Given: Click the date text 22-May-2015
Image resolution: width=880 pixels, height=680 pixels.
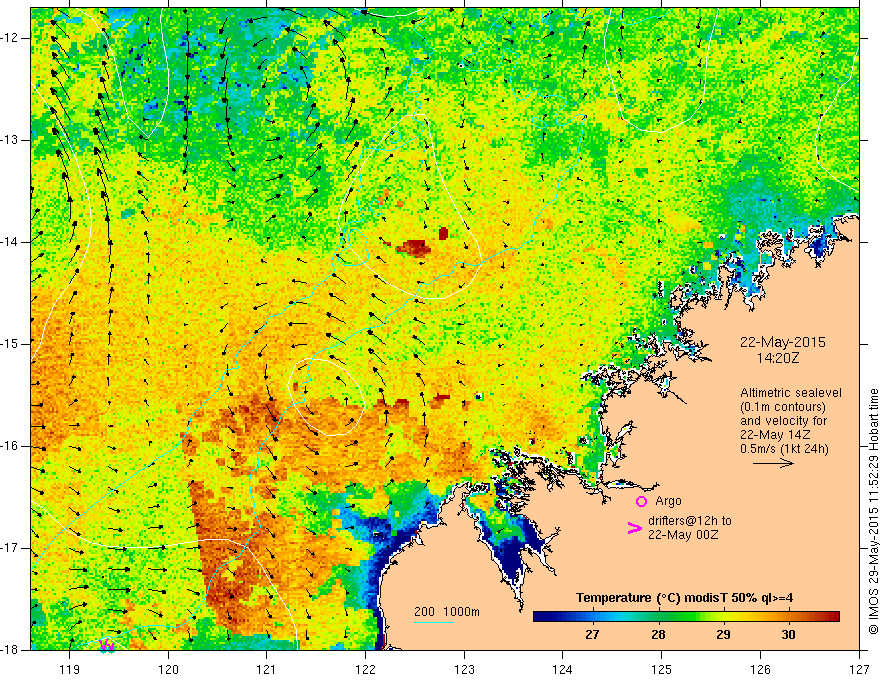Looking at the screenshot, I should (782, 342).
